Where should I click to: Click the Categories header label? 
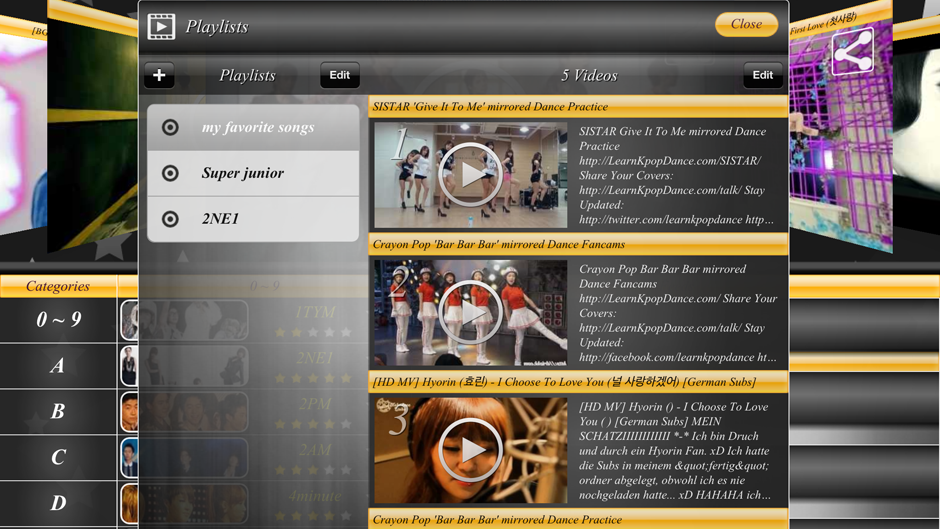click(58, 286)
